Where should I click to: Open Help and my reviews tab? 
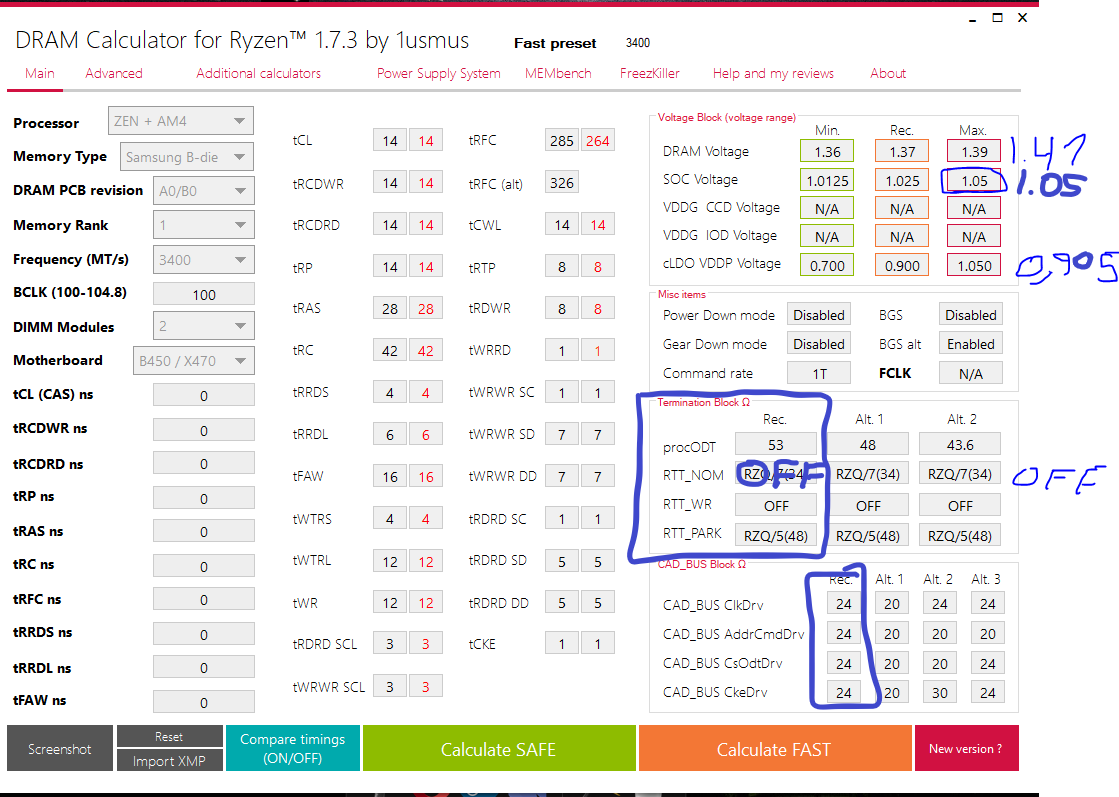773,73
